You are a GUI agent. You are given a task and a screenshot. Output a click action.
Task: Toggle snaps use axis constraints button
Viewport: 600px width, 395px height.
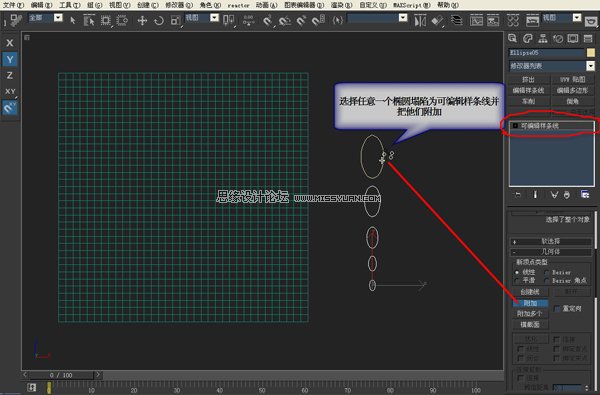10,108
